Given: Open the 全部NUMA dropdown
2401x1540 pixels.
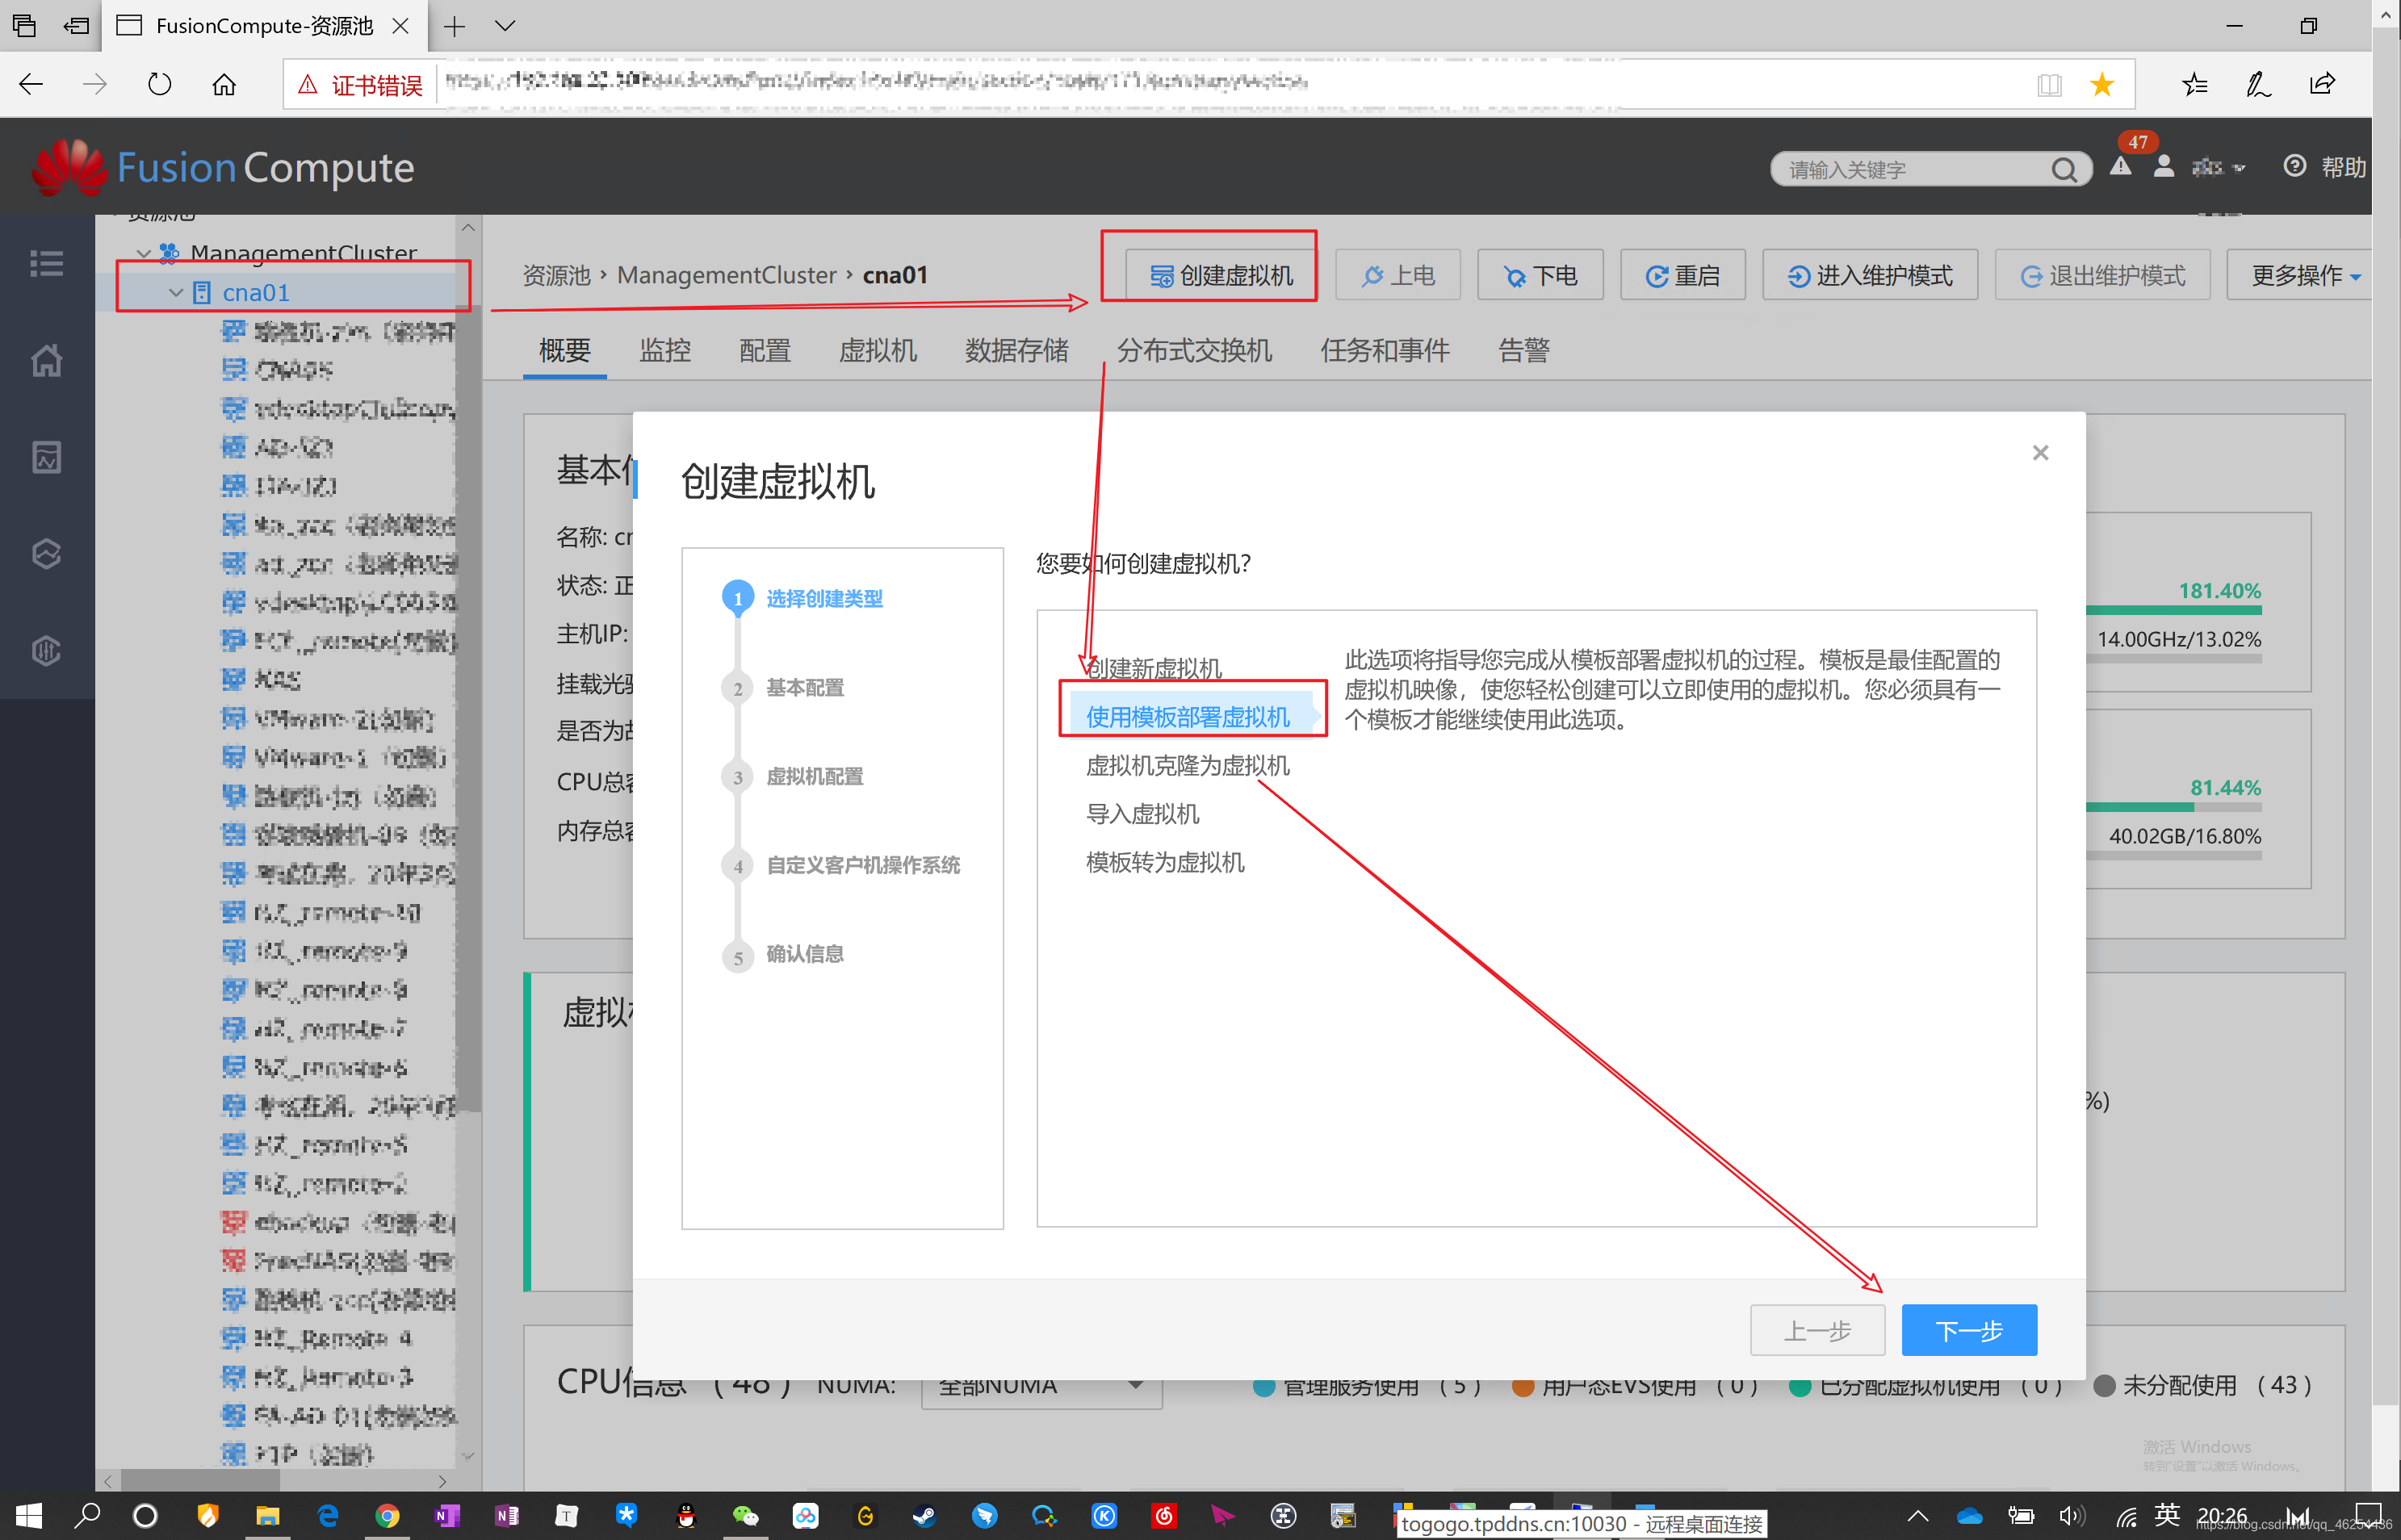Looking at the screenshot, I should click(x=1041, y=1385).
